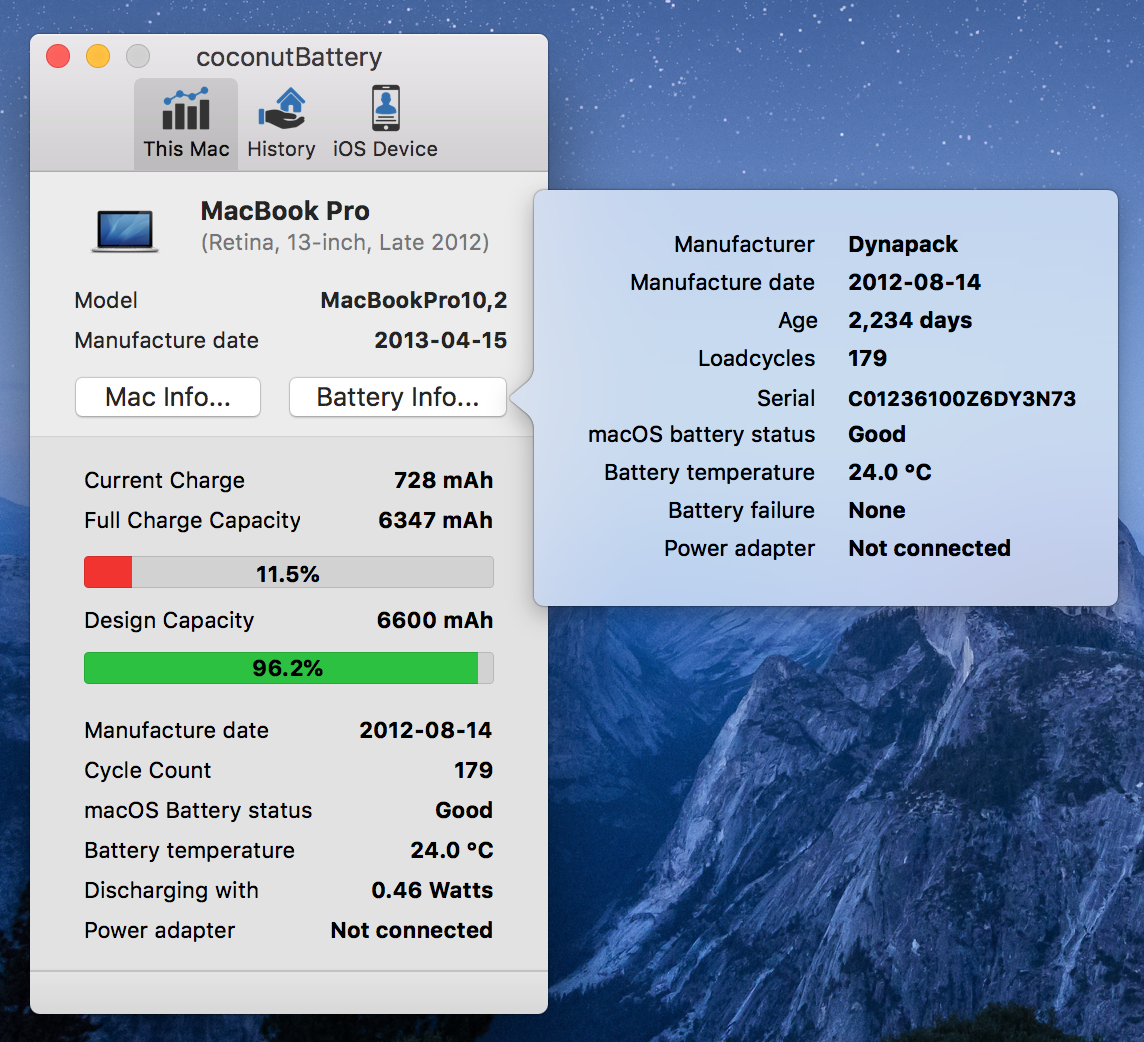The height and width of the screenshot is (1042, 1144).
Task: Switch to the This Mac tab label
Action: [186, 149]
